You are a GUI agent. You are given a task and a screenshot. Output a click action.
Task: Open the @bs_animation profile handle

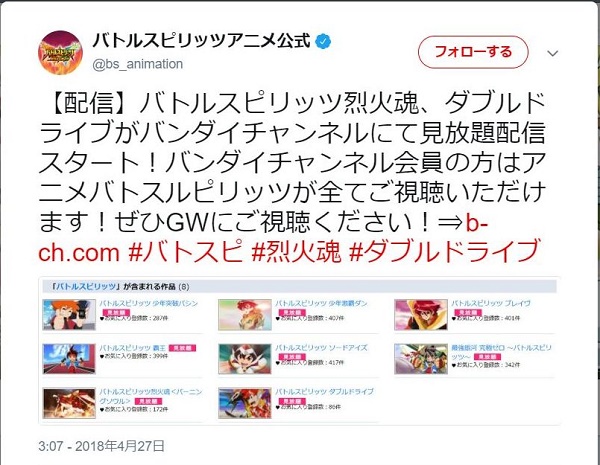(x=138, y=64)
